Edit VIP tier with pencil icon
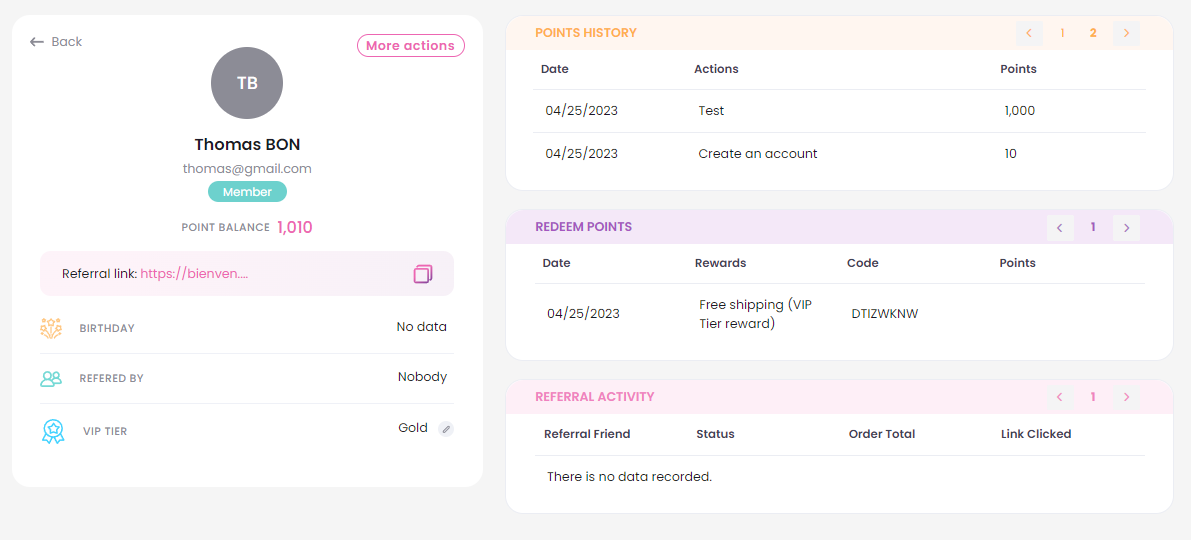 click(x=447, y=429)
